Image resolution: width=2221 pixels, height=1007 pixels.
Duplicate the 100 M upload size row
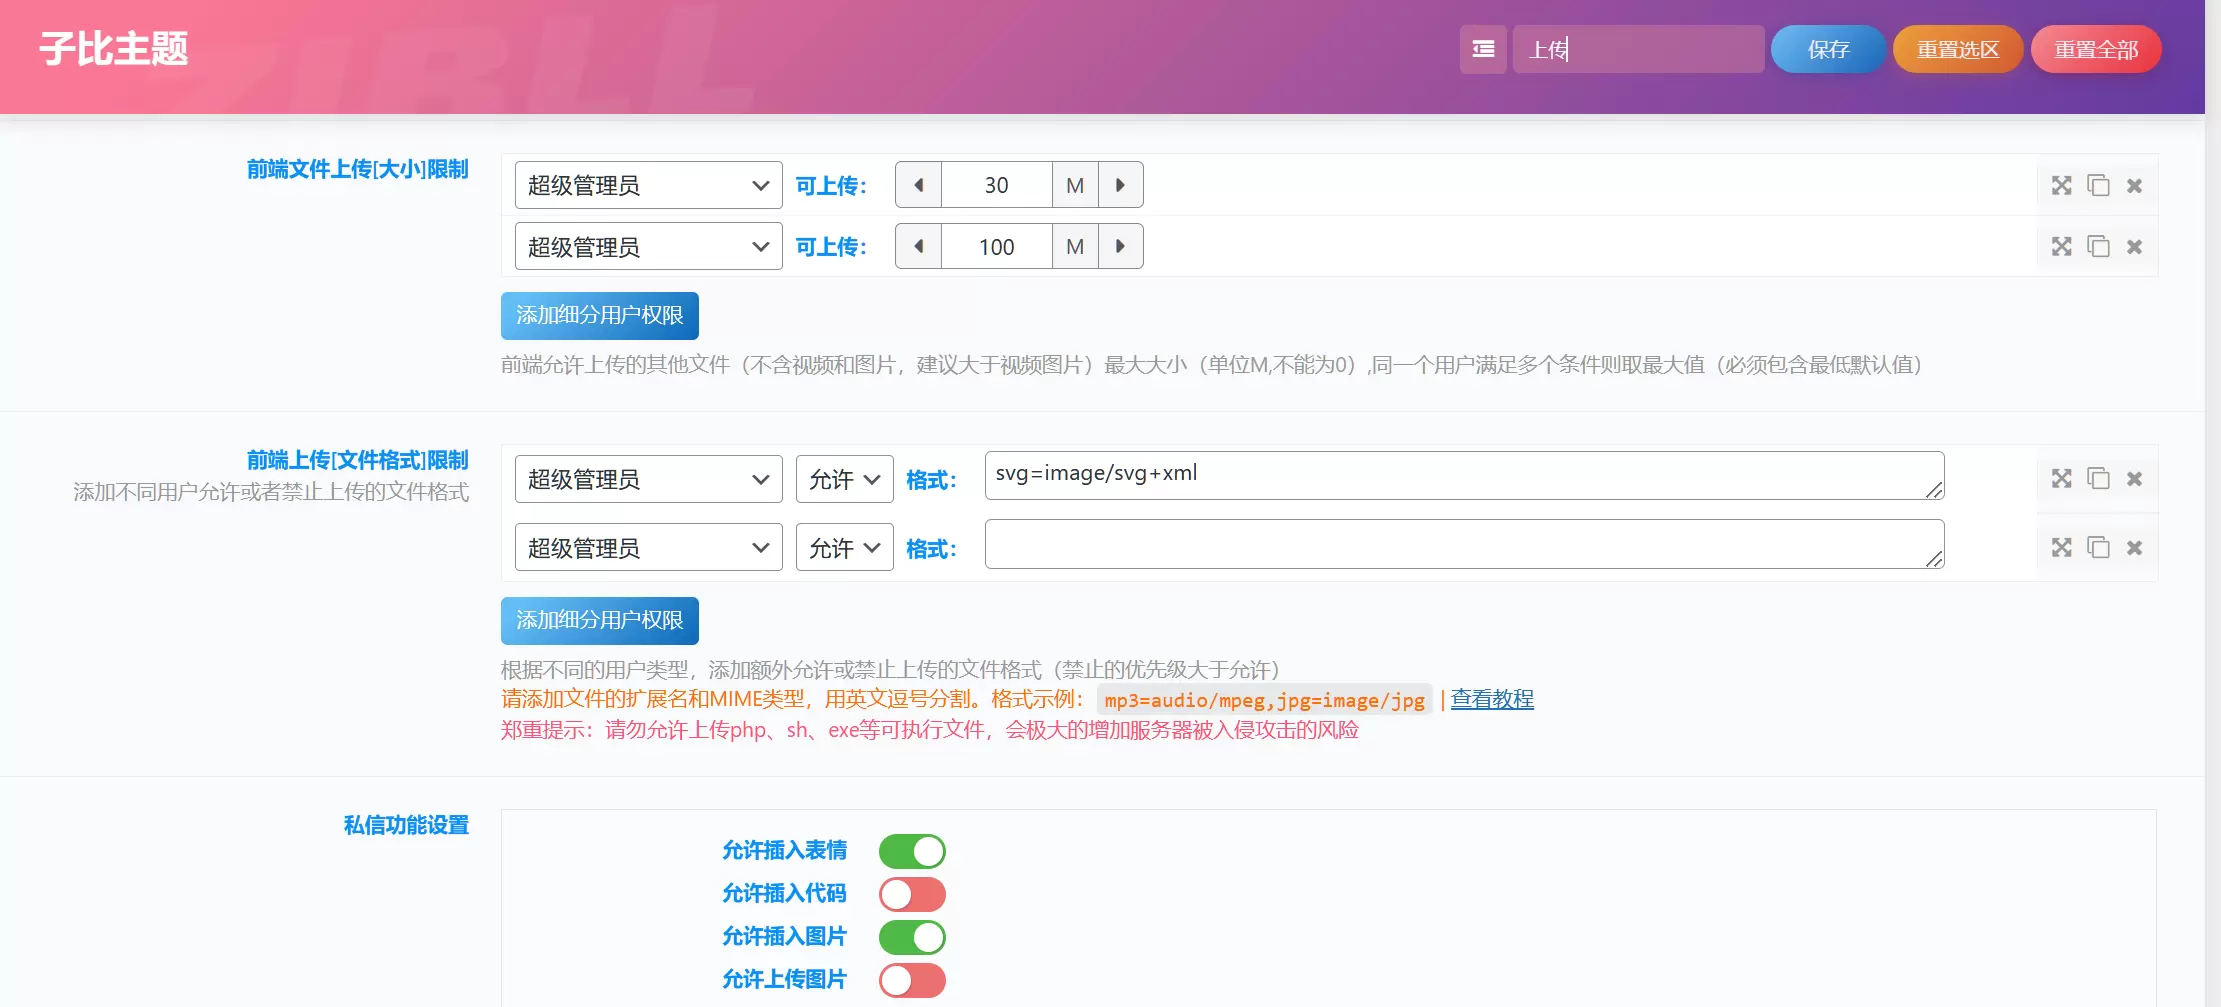click(x=2098, y=246)
